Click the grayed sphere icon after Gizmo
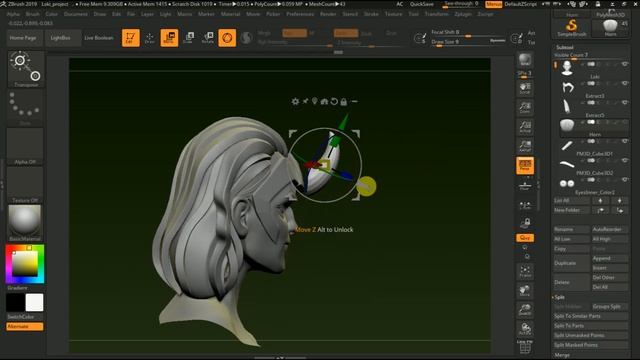This screenshot has height=360, width=640. (x=246, y=38)
